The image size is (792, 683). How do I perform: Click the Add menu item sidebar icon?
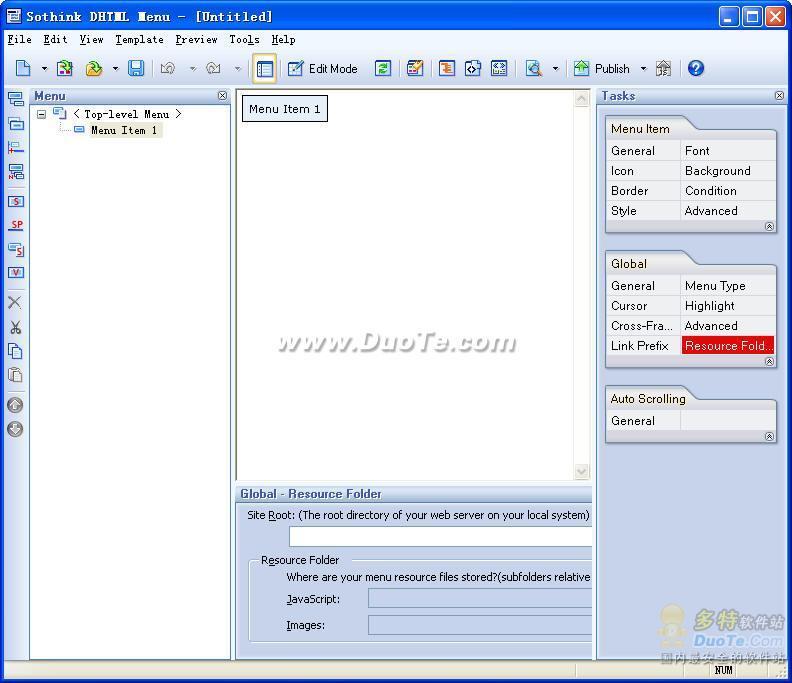[16, 99]
